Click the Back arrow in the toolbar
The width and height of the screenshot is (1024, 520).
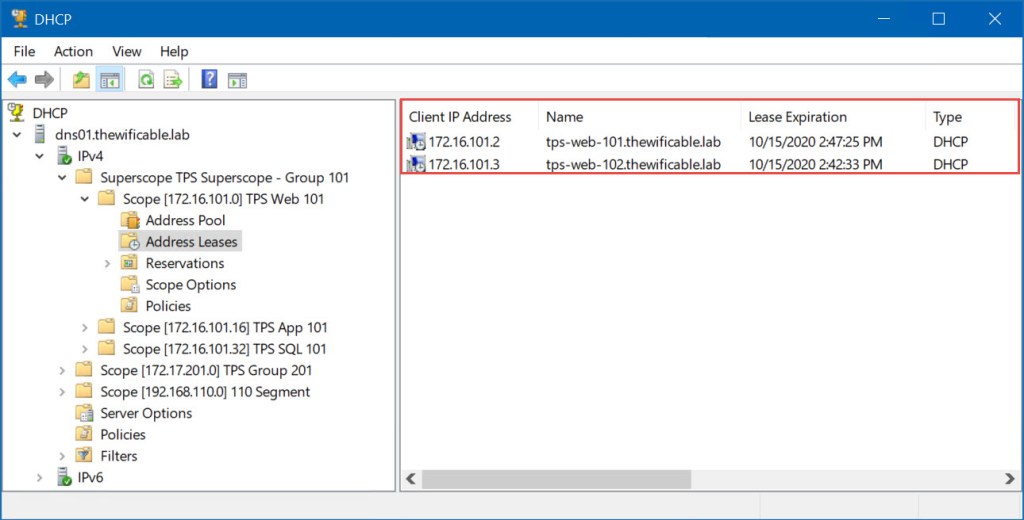[17, 80]
